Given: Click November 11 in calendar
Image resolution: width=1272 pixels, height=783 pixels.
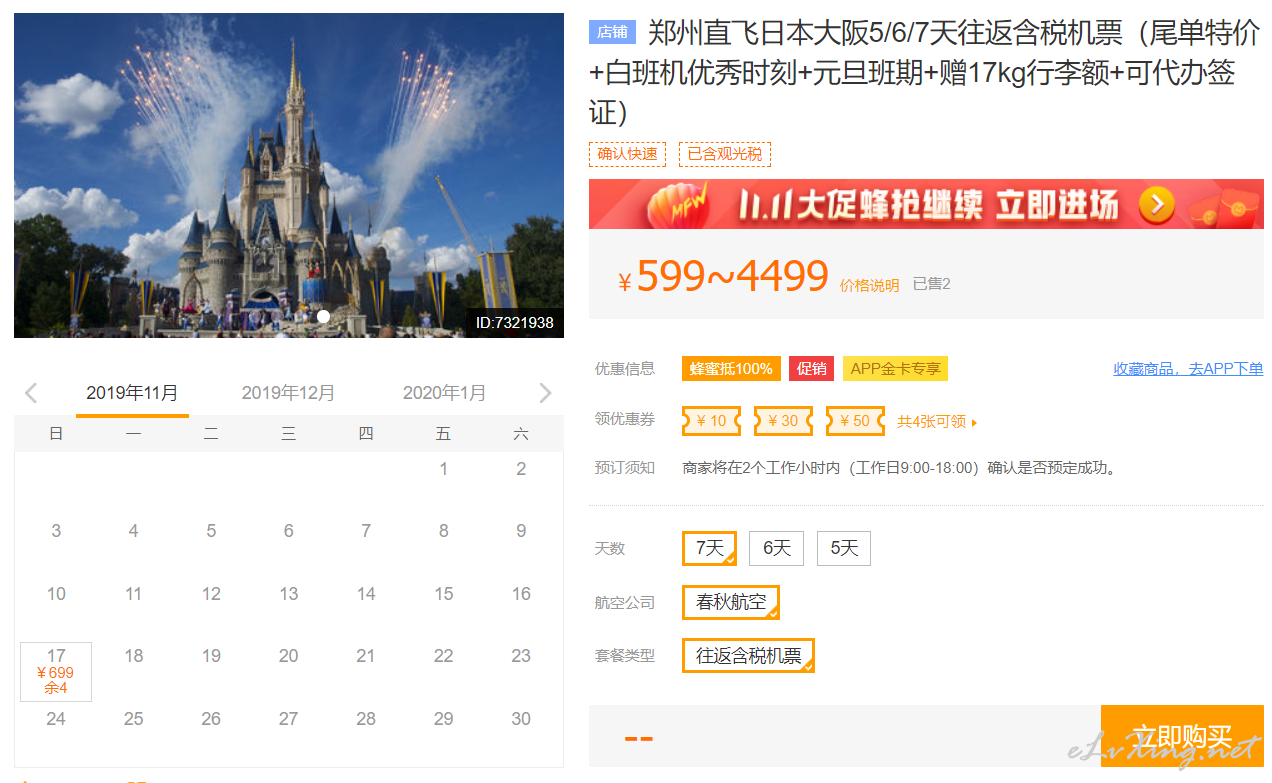Looking at the screenshot, I should 133,594.
